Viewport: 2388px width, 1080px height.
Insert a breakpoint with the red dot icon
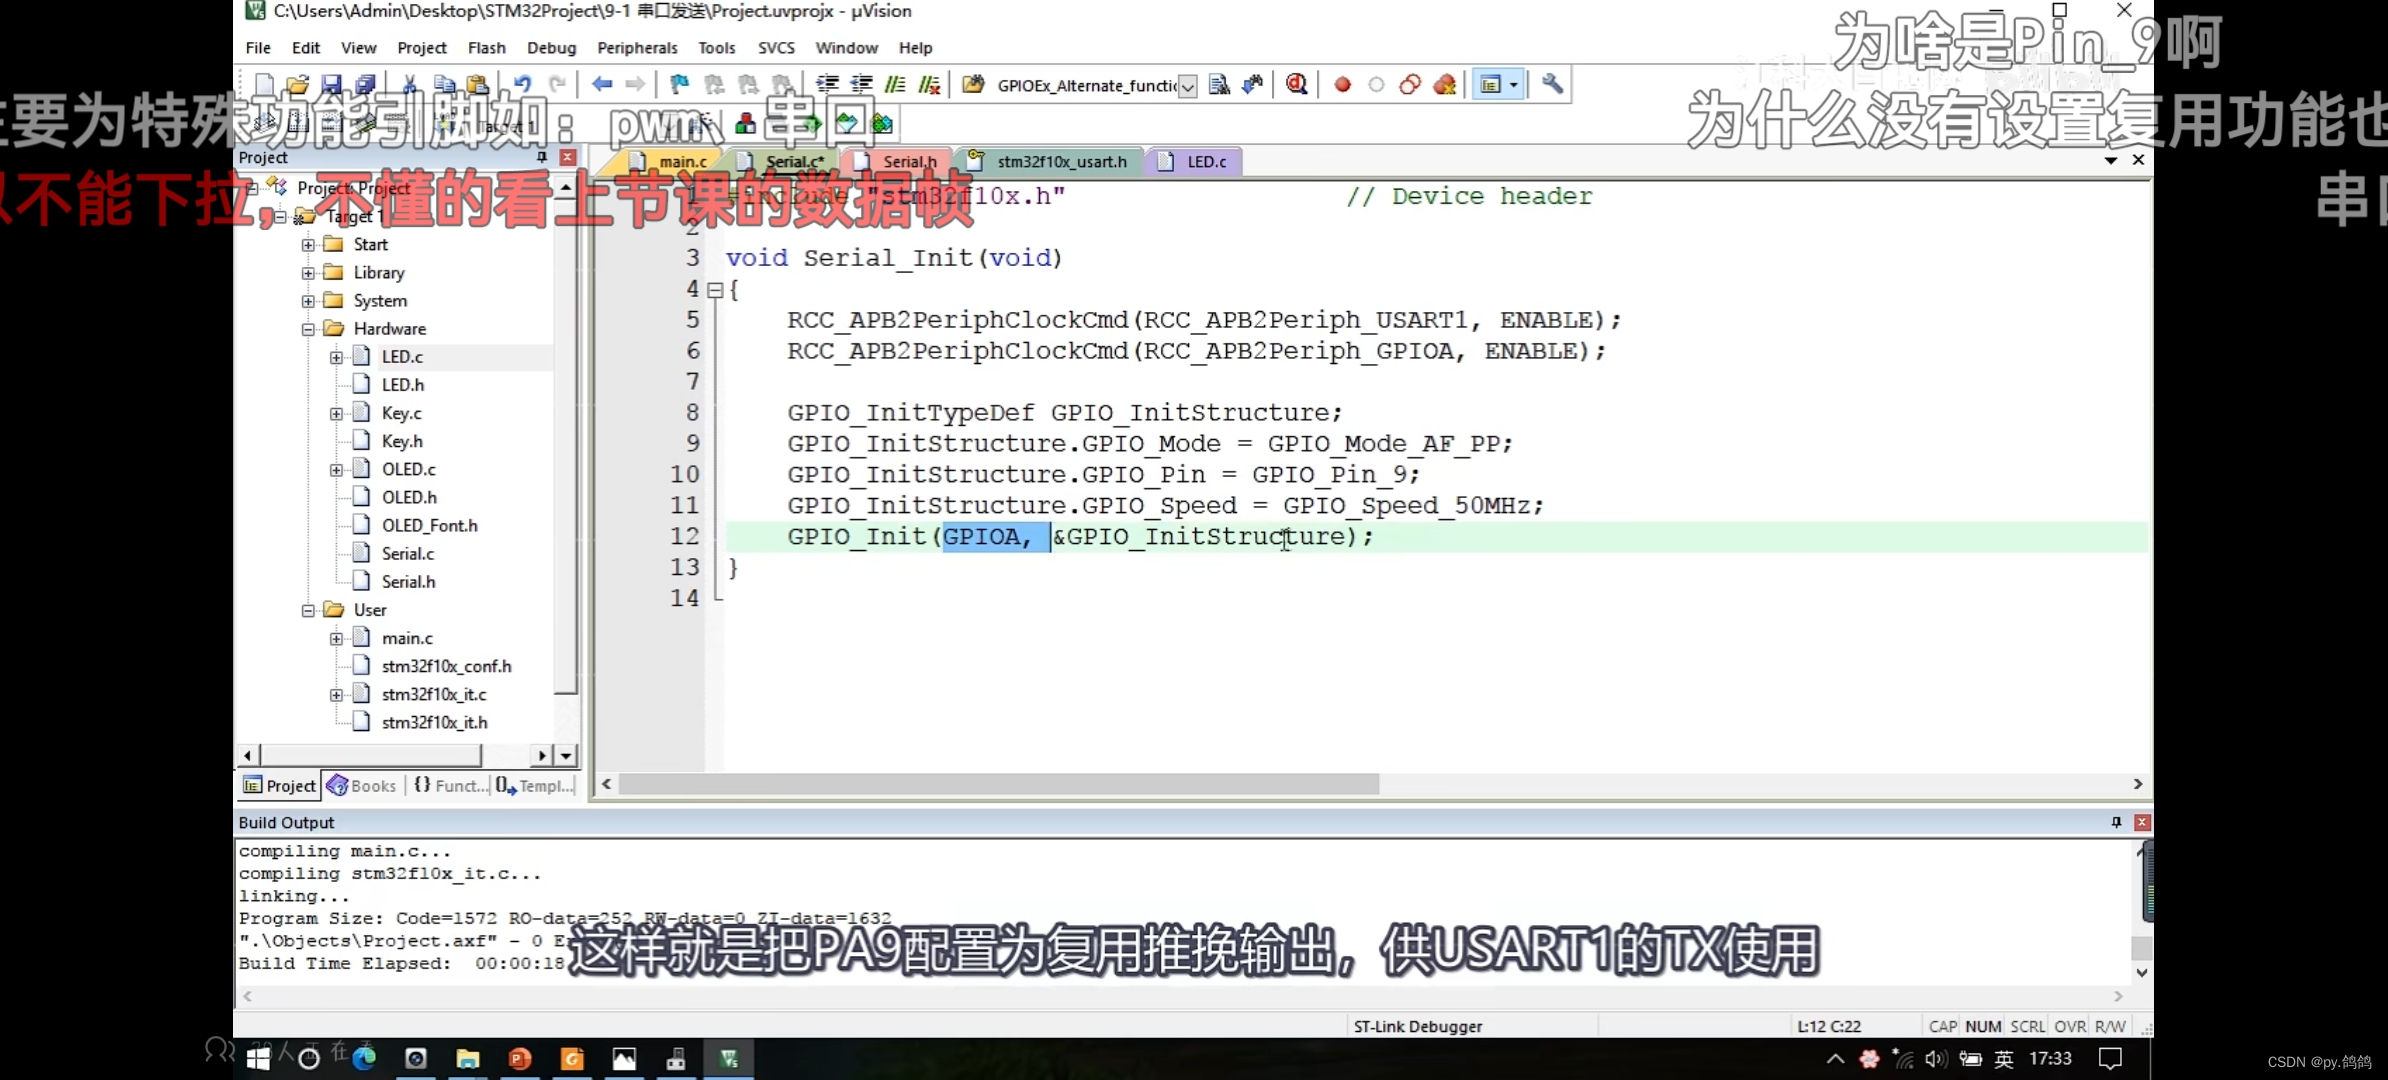click(1343, 85)
